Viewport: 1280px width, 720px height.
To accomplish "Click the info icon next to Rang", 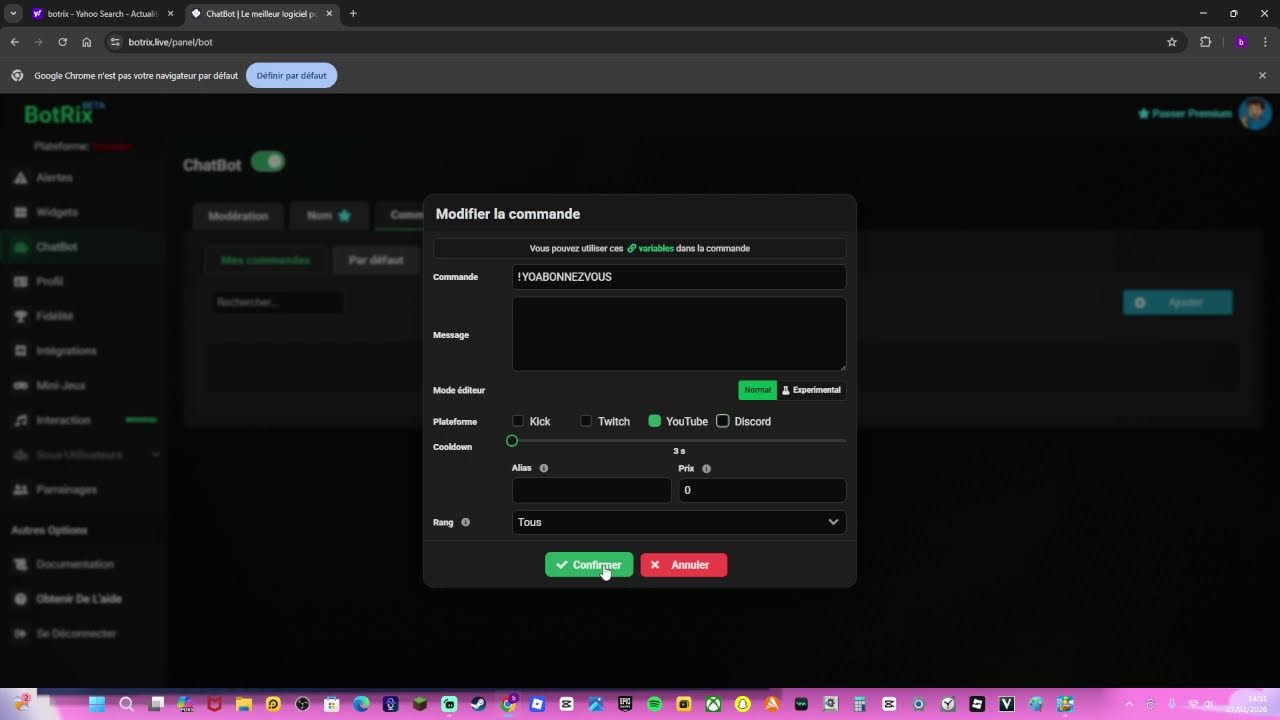I will (x=465, y=522).
